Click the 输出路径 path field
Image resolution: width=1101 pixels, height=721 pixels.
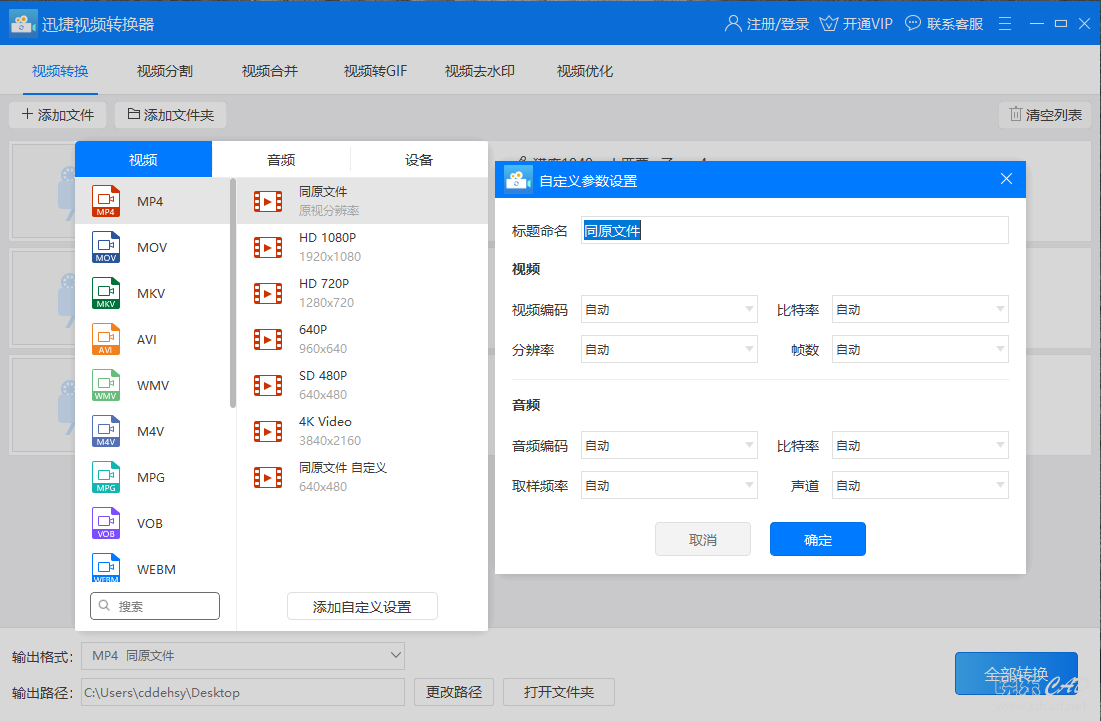(x=243, y=692)
